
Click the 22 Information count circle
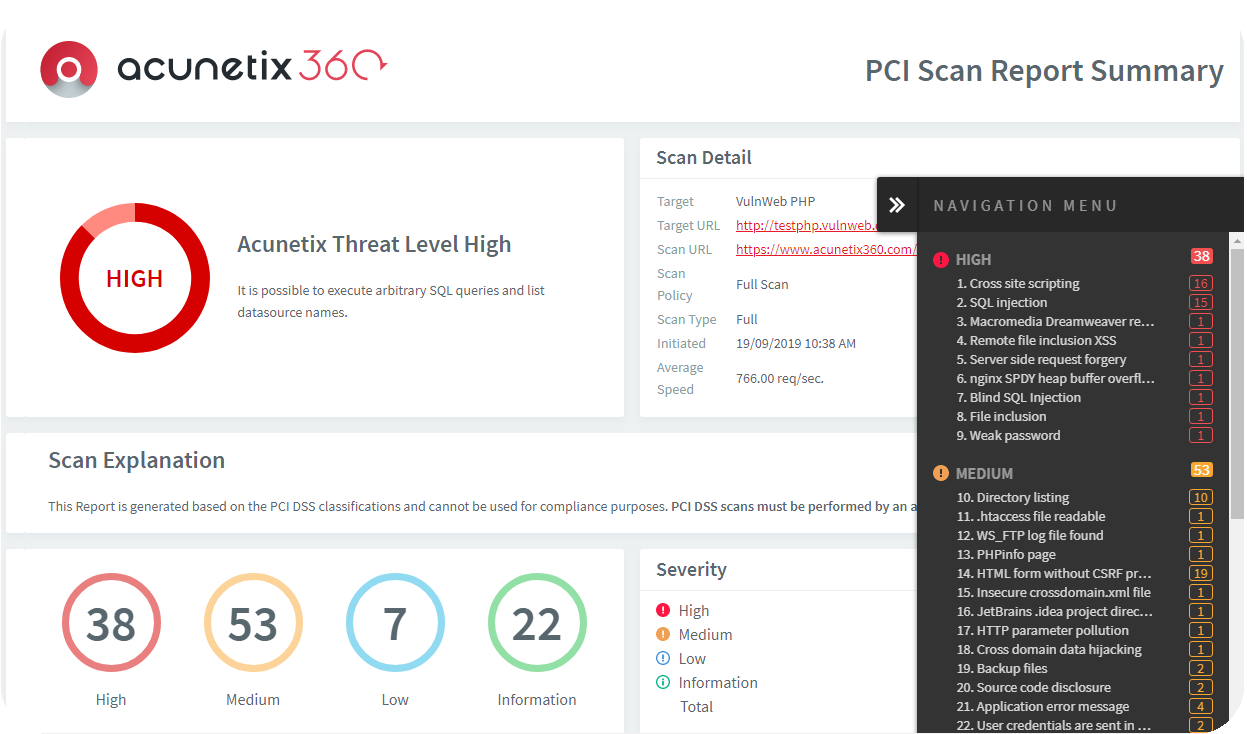coord(537,623)
